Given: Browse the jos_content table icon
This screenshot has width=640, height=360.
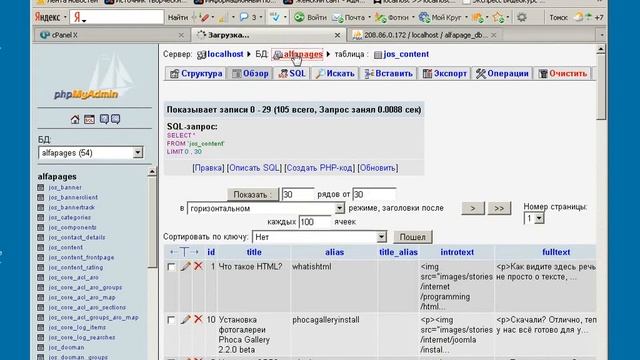Looking at the screenshot, I should coord(41,247).
